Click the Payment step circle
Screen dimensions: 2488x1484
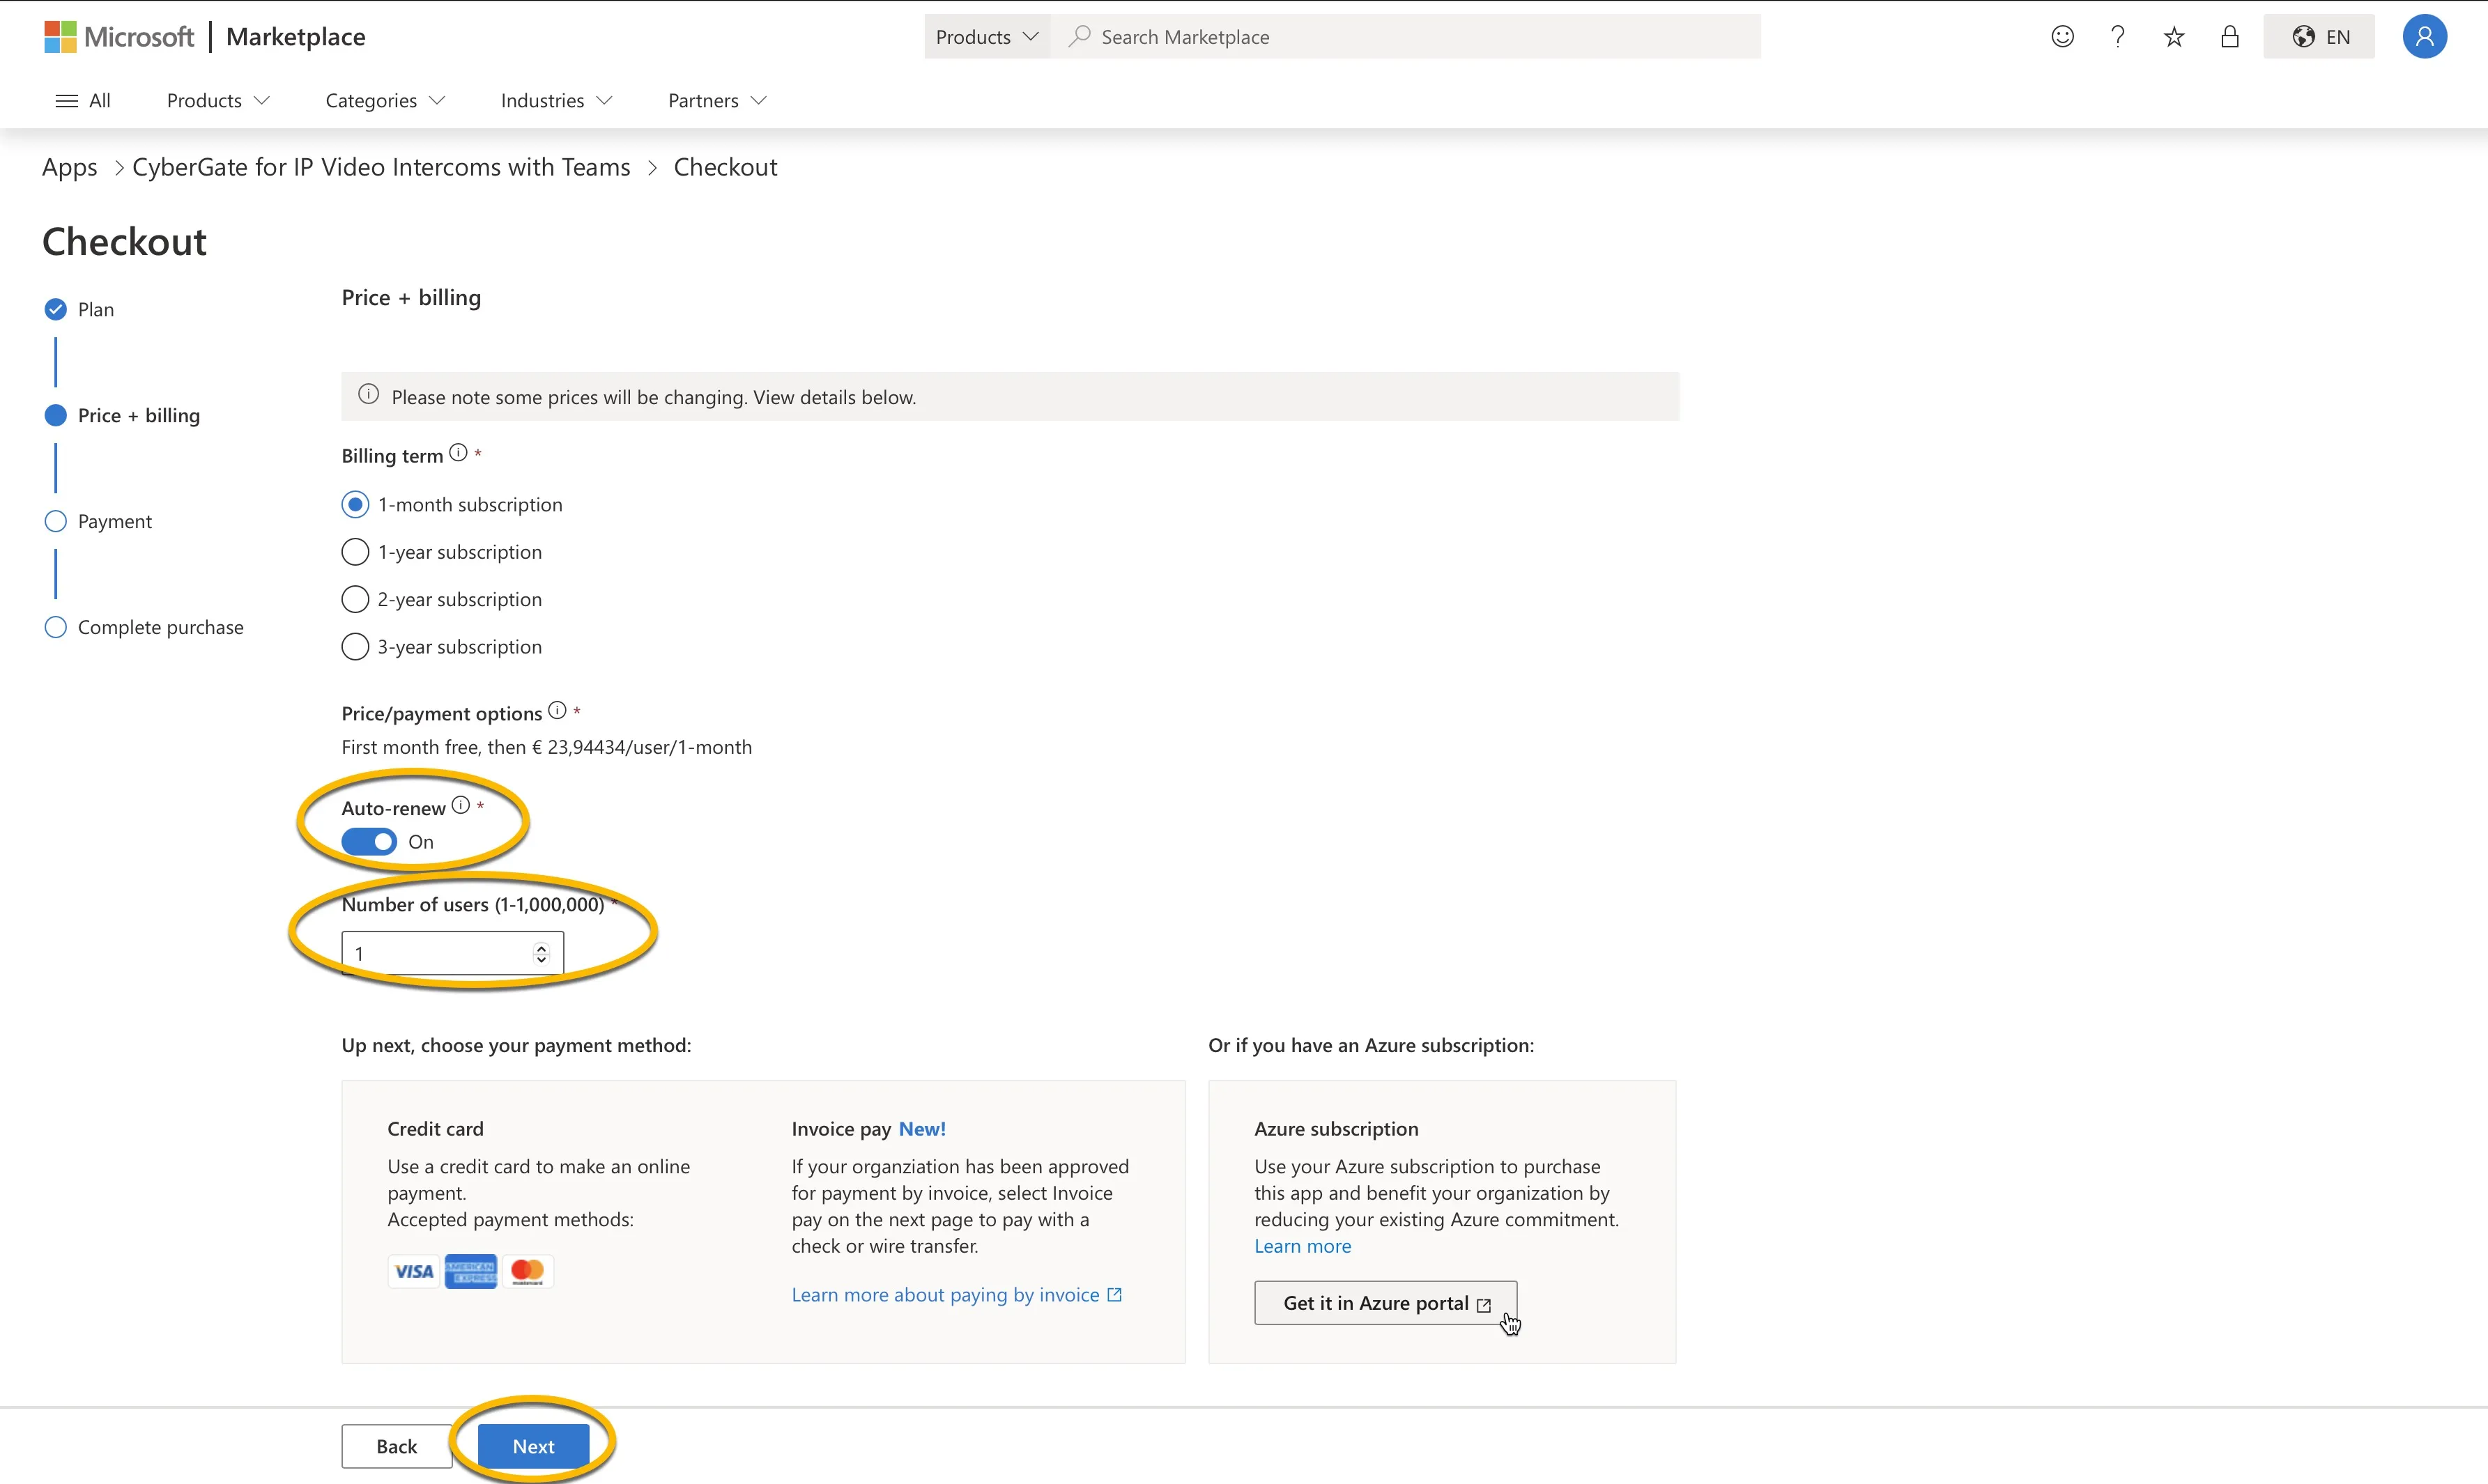pos(56,522)
